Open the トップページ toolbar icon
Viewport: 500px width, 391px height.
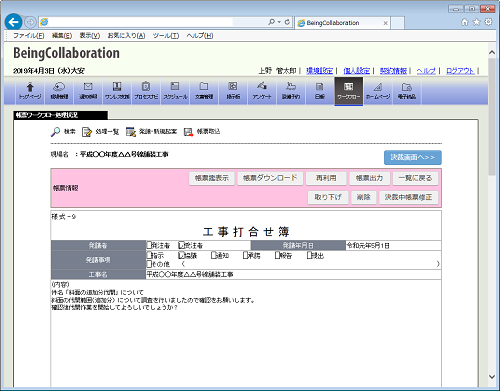click(30, 91)
